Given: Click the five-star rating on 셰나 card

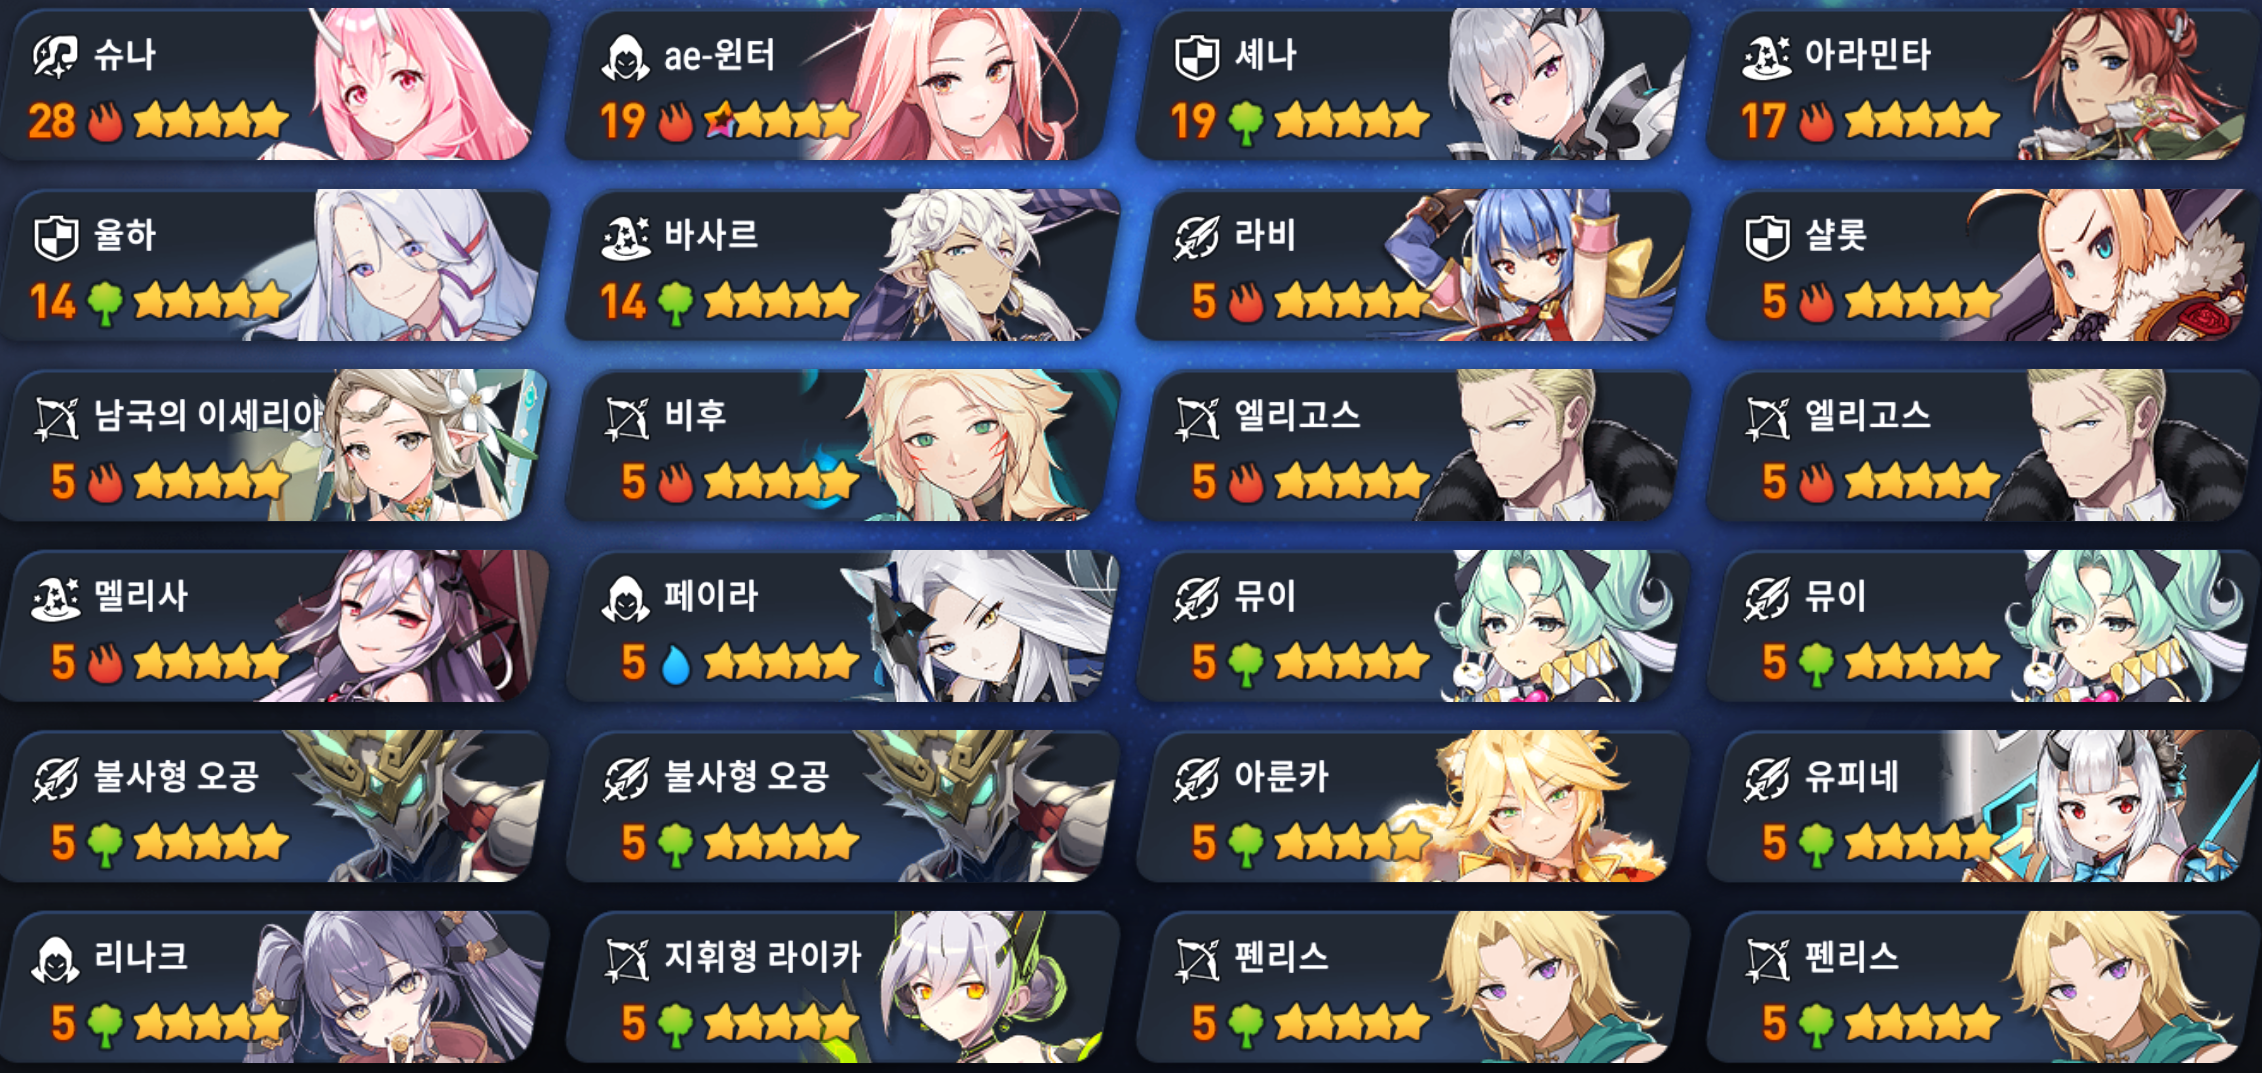Looking at the screenshot, I should point(1352,121).
